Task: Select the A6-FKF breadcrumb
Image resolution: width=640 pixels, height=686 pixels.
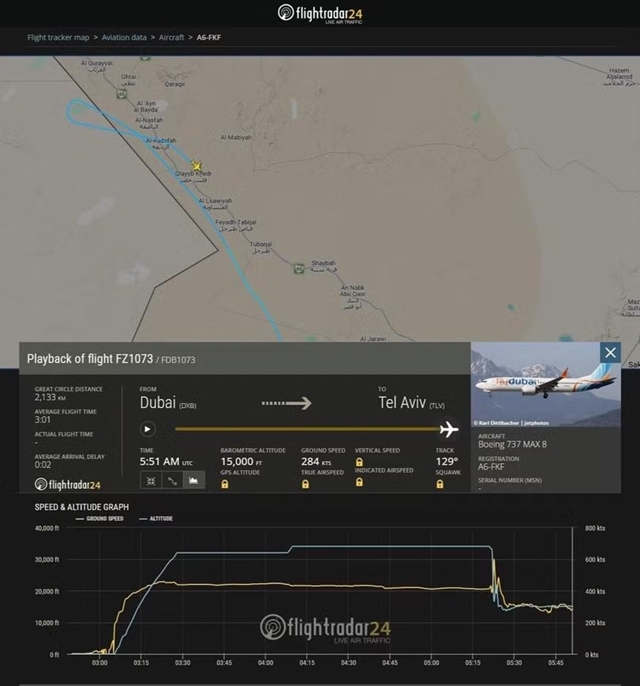Action: click(x=209, y=37)
